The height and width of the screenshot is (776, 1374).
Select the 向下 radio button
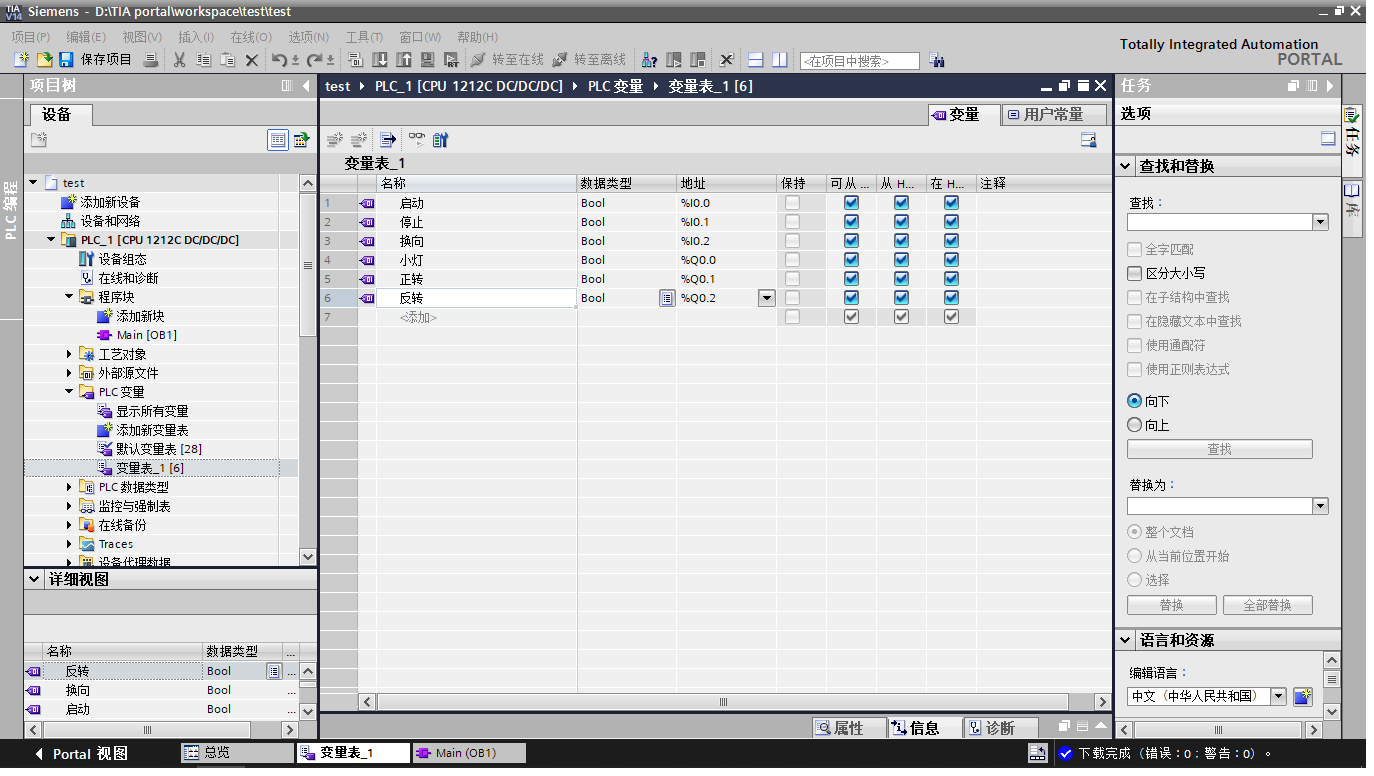click(1134, 401)
